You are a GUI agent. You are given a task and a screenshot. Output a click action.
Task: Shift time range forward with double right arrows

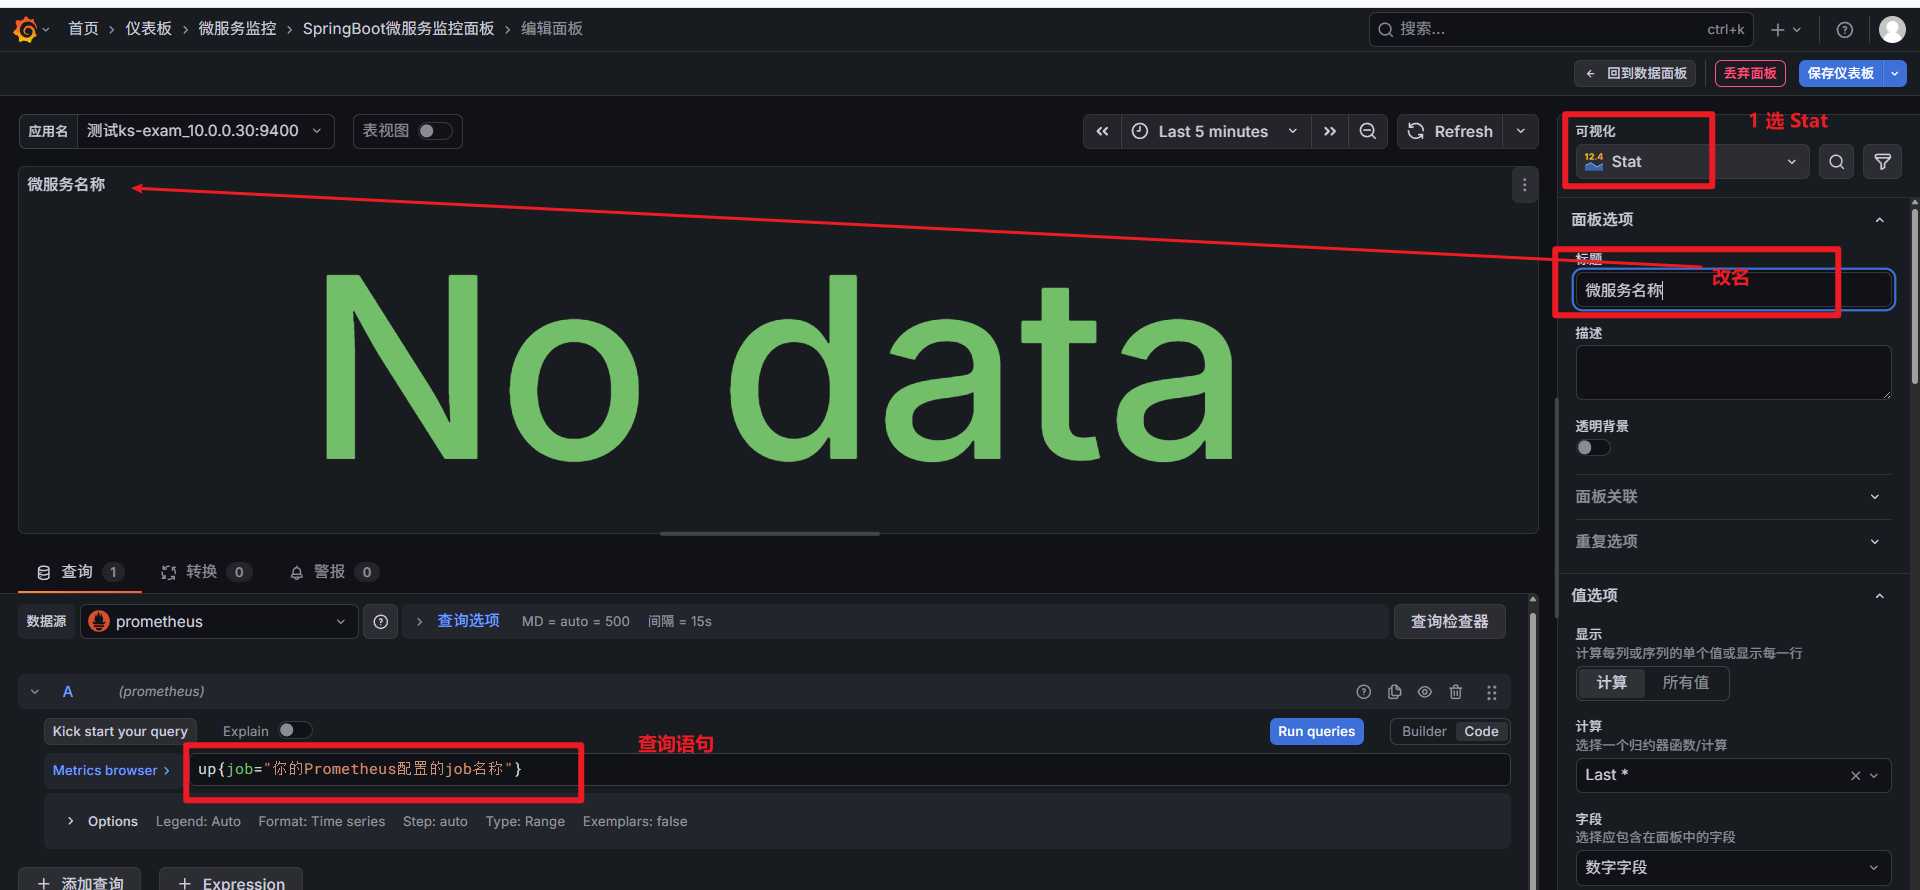1330,131
